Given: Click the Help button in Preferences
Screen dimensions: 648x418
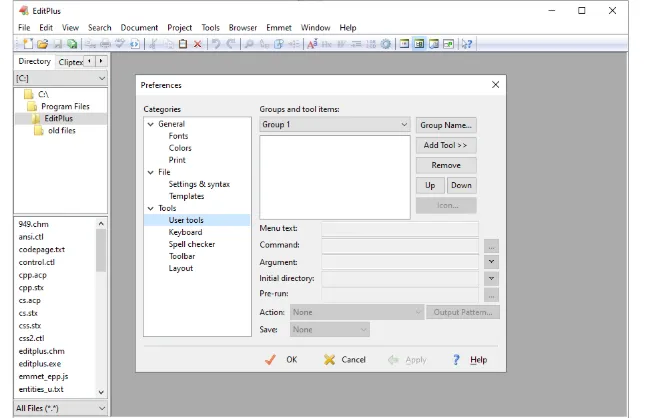Looking at the screenshot, I should point(470,360).
